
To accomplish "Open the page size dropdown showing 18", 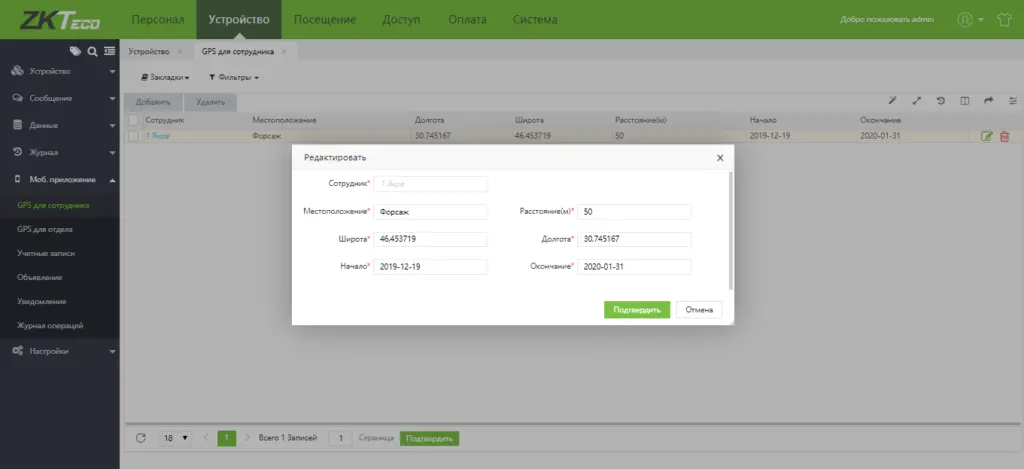I will click(176, 438).
